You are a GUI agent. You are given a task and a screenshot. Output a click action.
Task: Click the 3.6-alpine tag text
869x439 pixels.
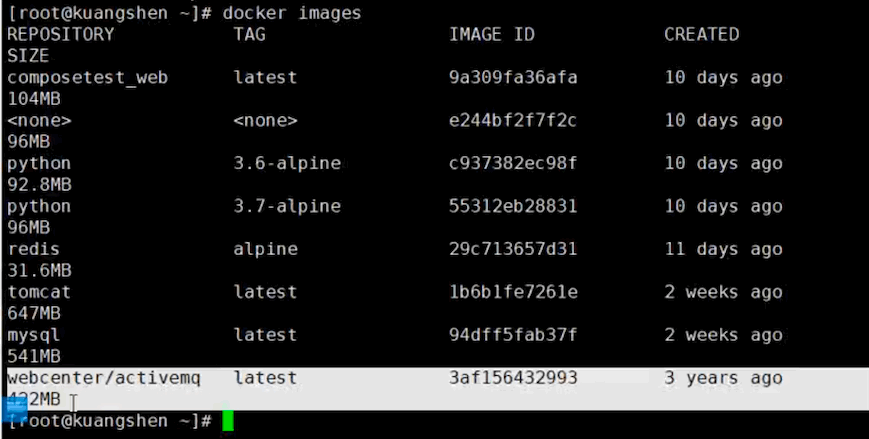[287, 164]
